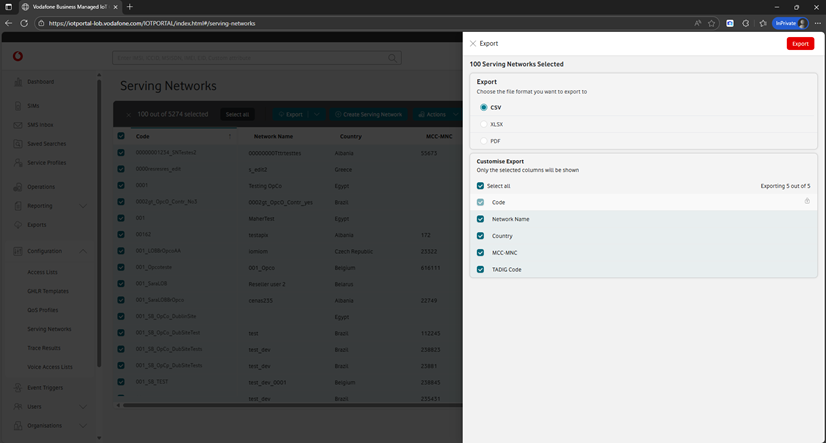Click the red Export button
This screenshot has height=443, width=826.
pyautogui.click(x=800, y=44)
